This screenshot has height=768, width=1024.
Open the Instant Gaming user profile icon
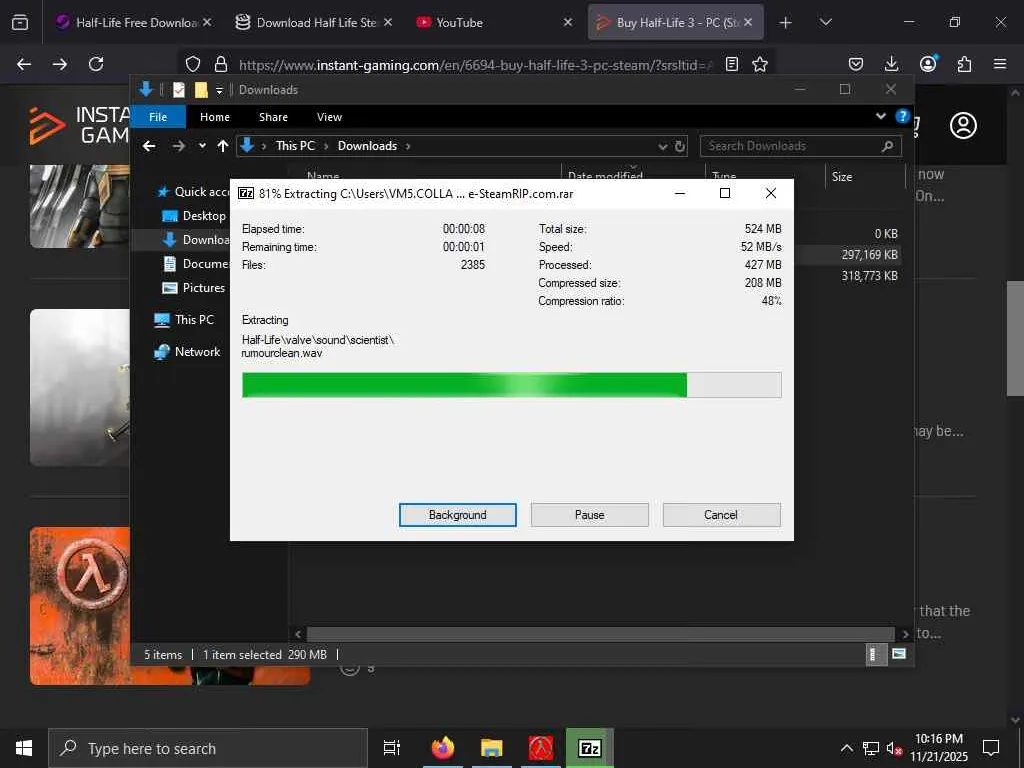963,125
